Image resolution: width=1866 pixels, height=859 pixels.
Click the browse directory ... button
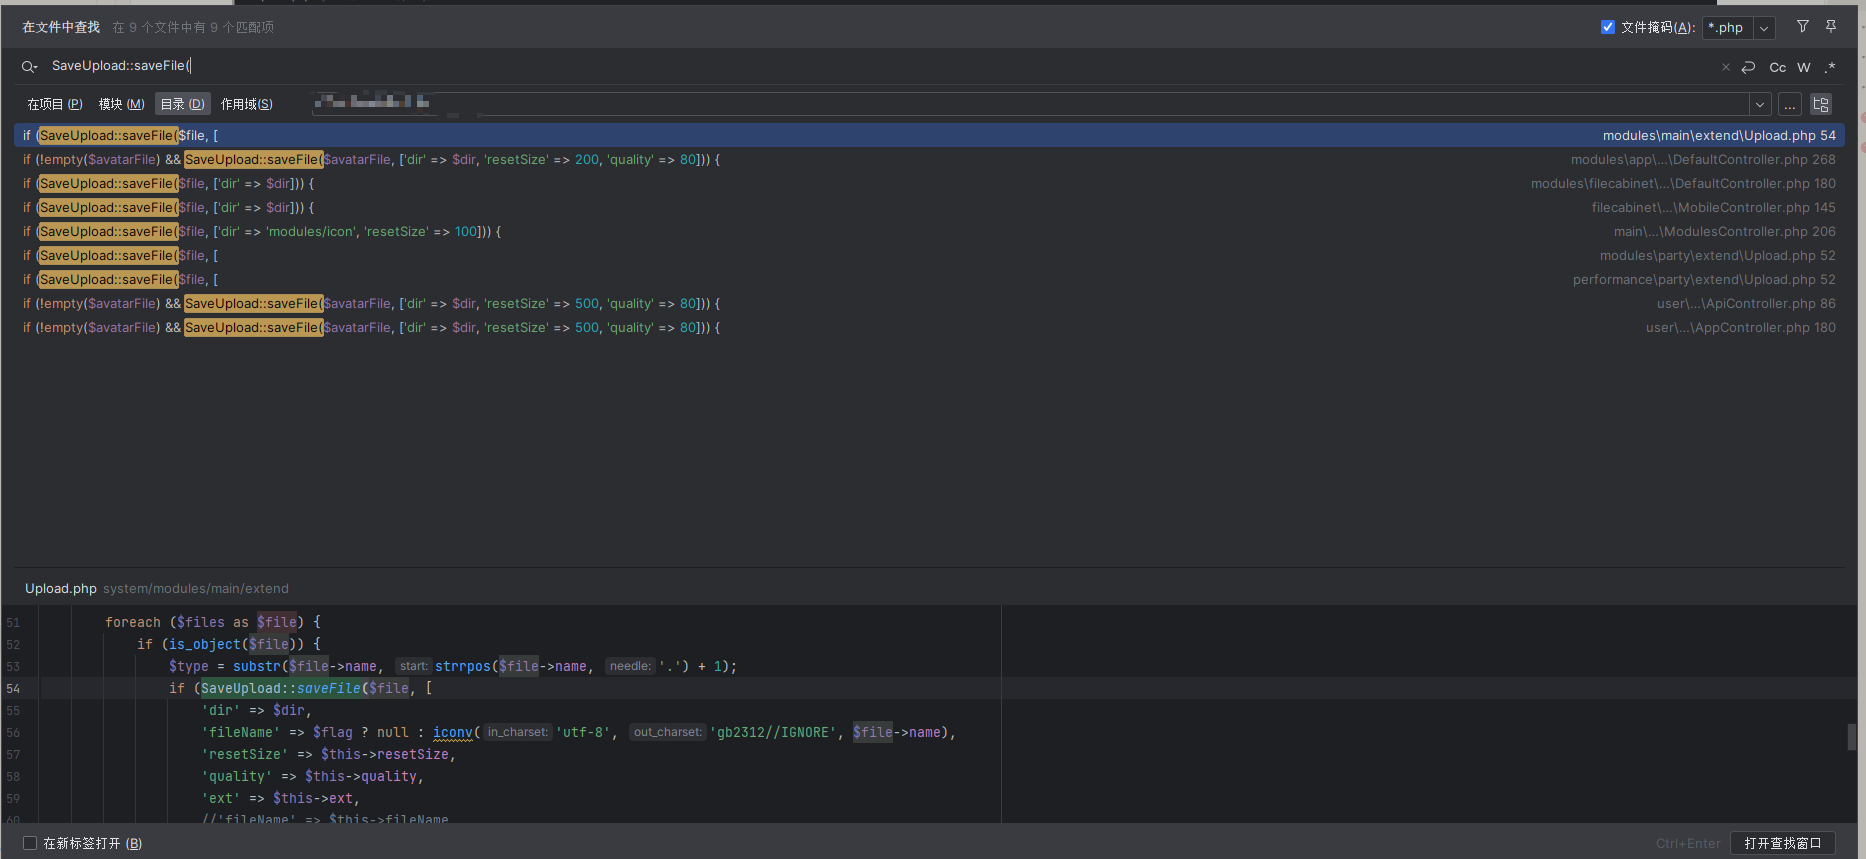[x=1790, y=104]
